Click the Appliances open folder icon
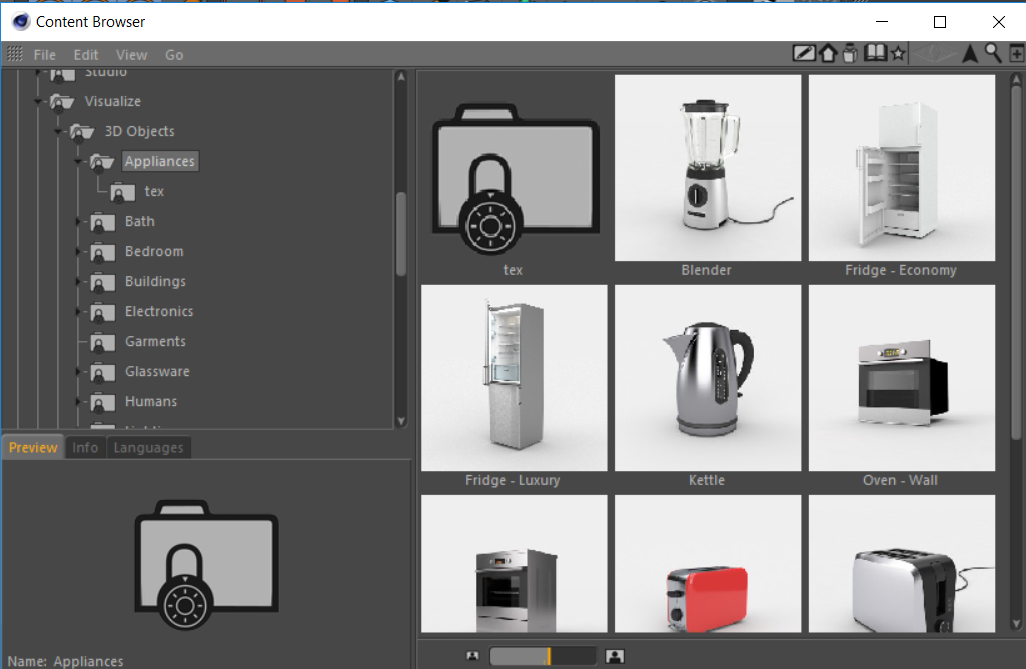 (x=102, y=162)
